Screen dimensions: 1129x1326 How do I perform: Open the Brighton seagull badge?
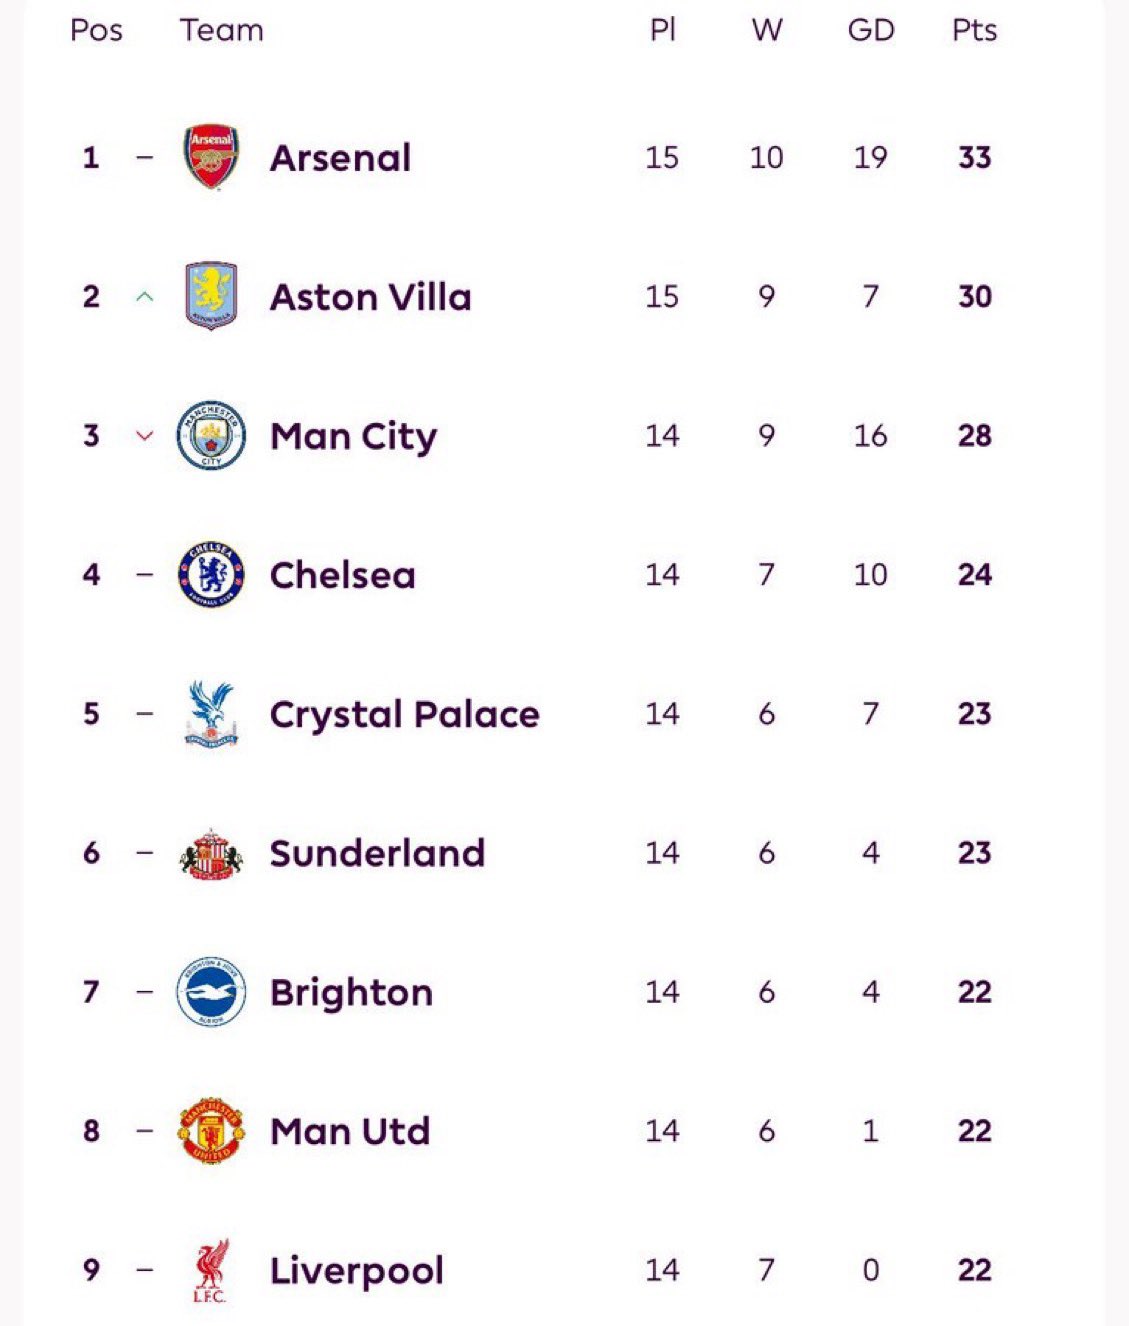pyautogui.click(x=211, y=992)
